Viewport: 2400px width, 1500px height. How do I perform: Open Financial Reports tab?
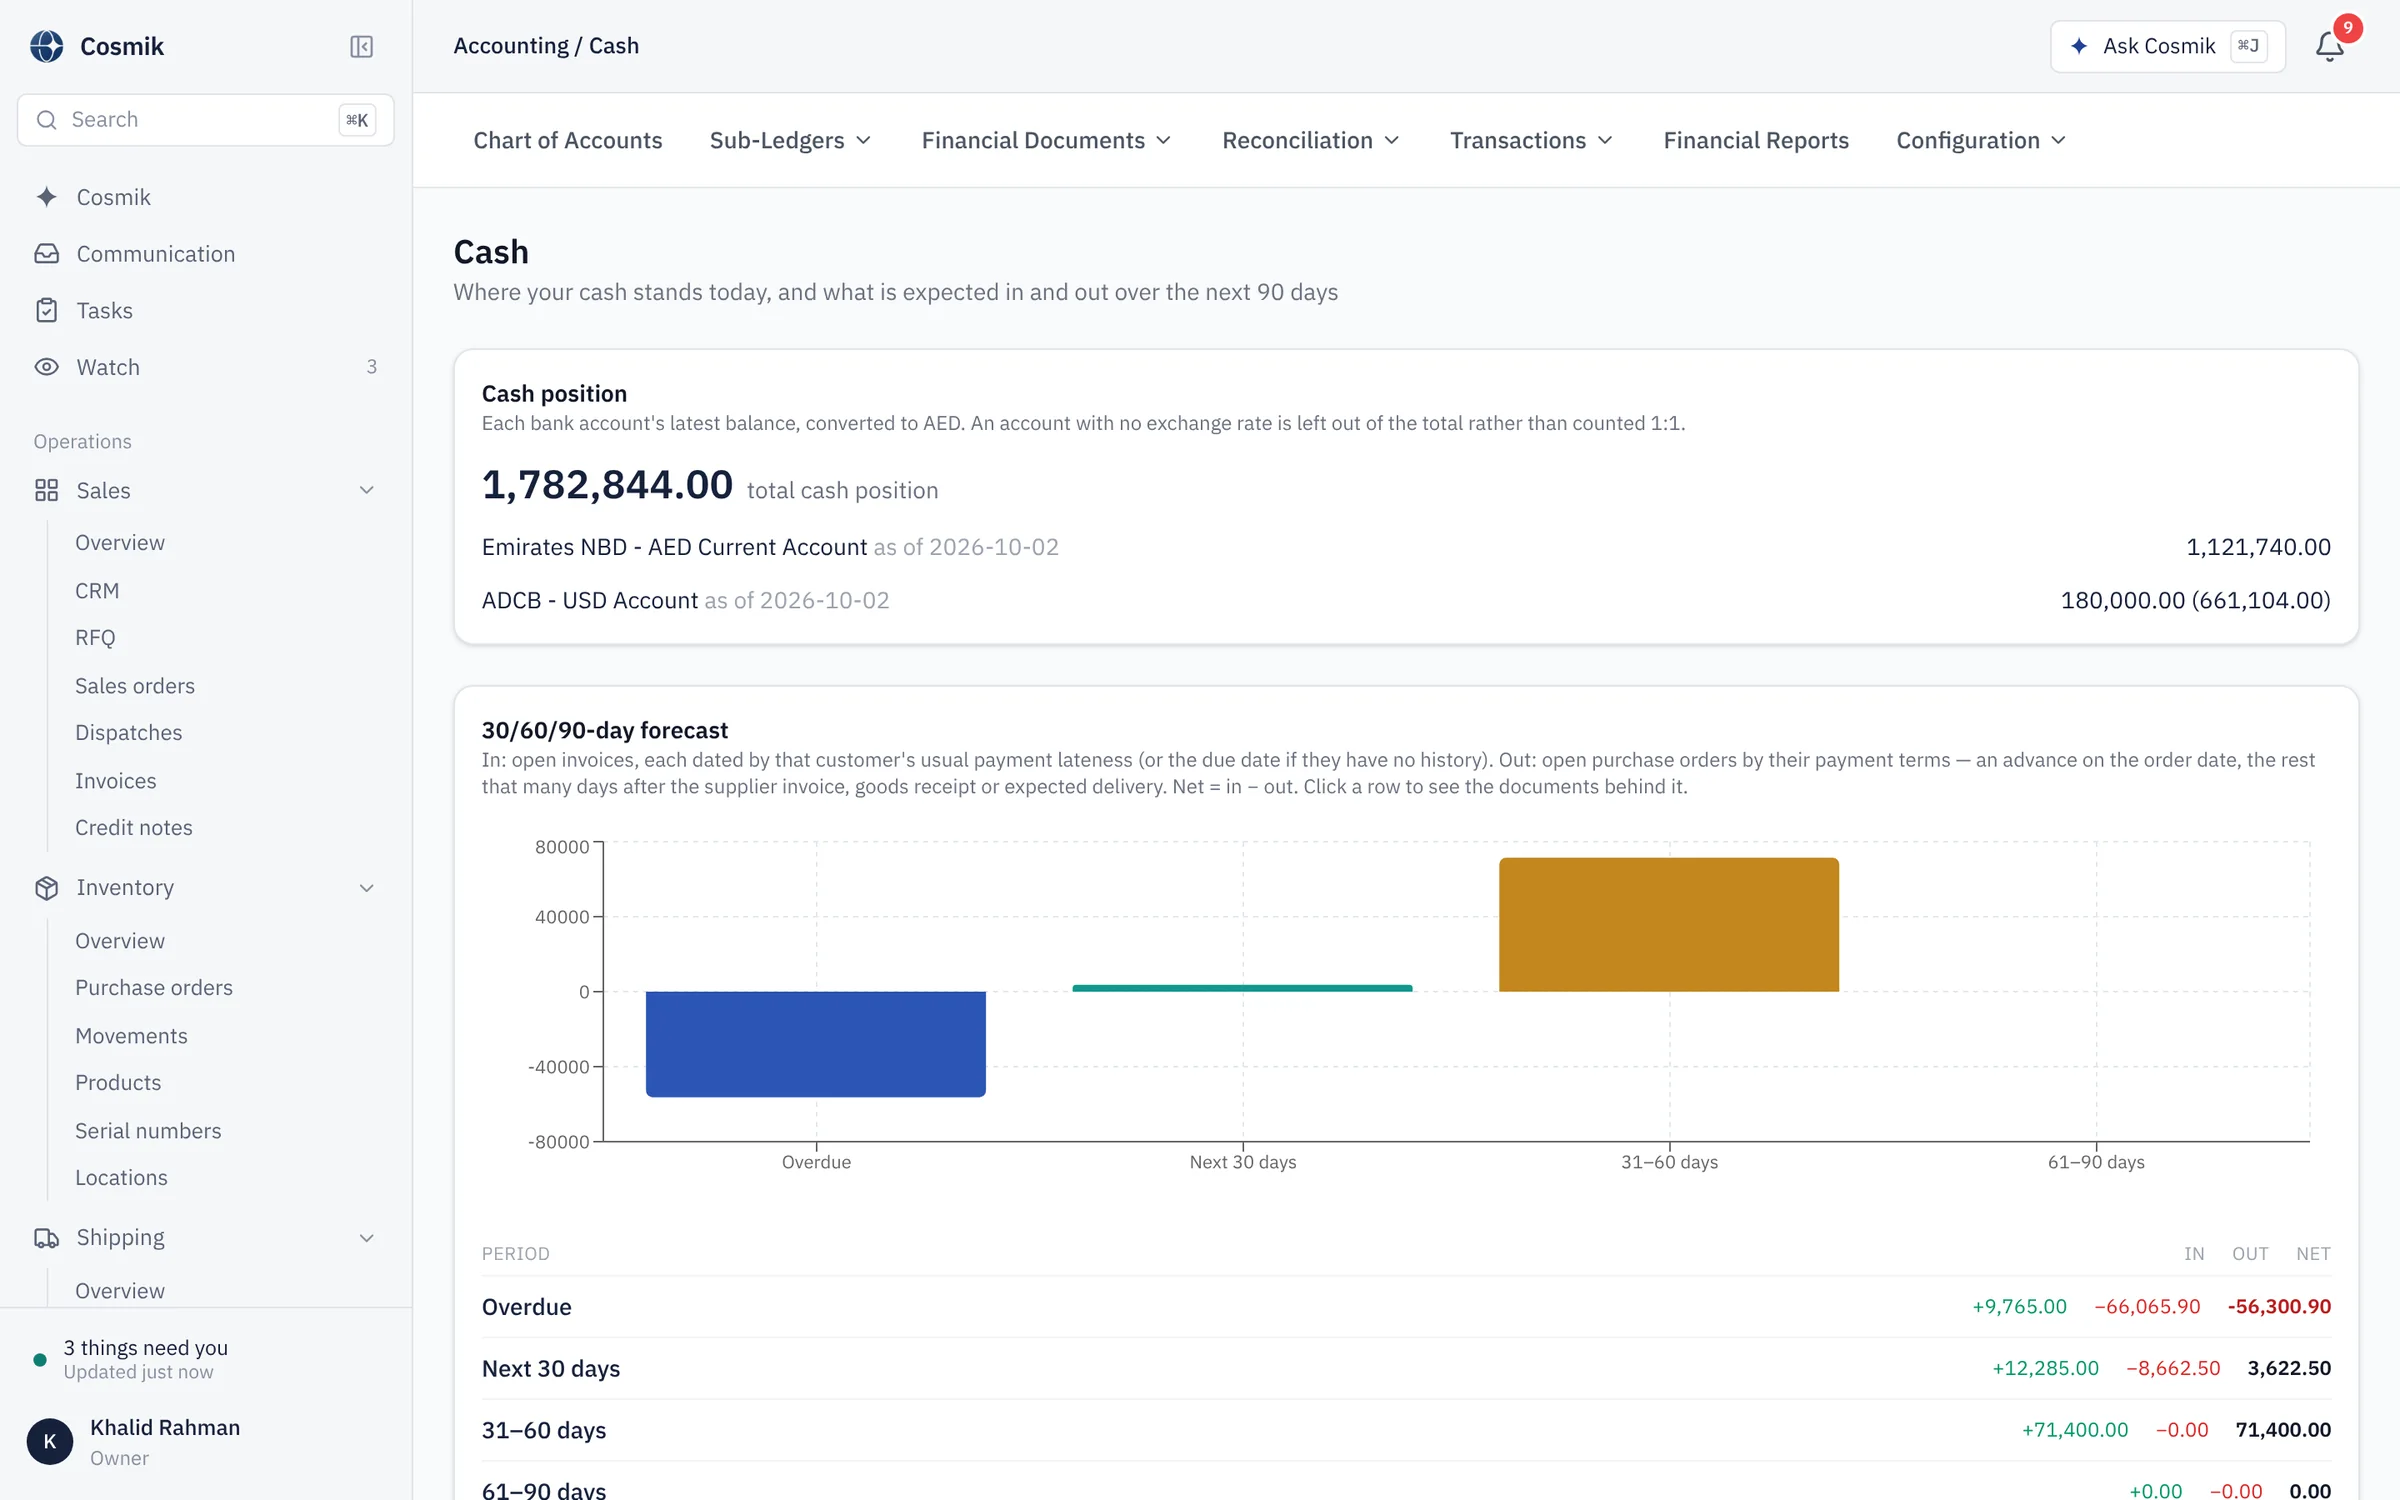point(1756,141)
